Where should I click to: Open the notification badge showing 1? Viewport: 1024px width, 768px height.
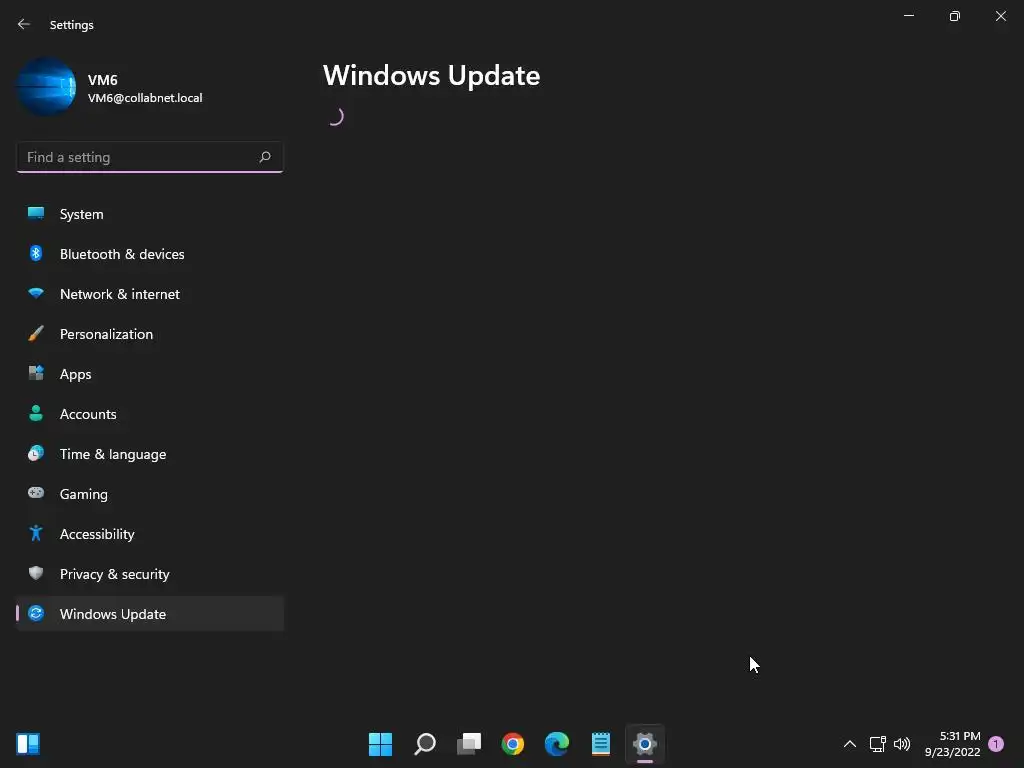pyautogui.click(x=996, y=744)
